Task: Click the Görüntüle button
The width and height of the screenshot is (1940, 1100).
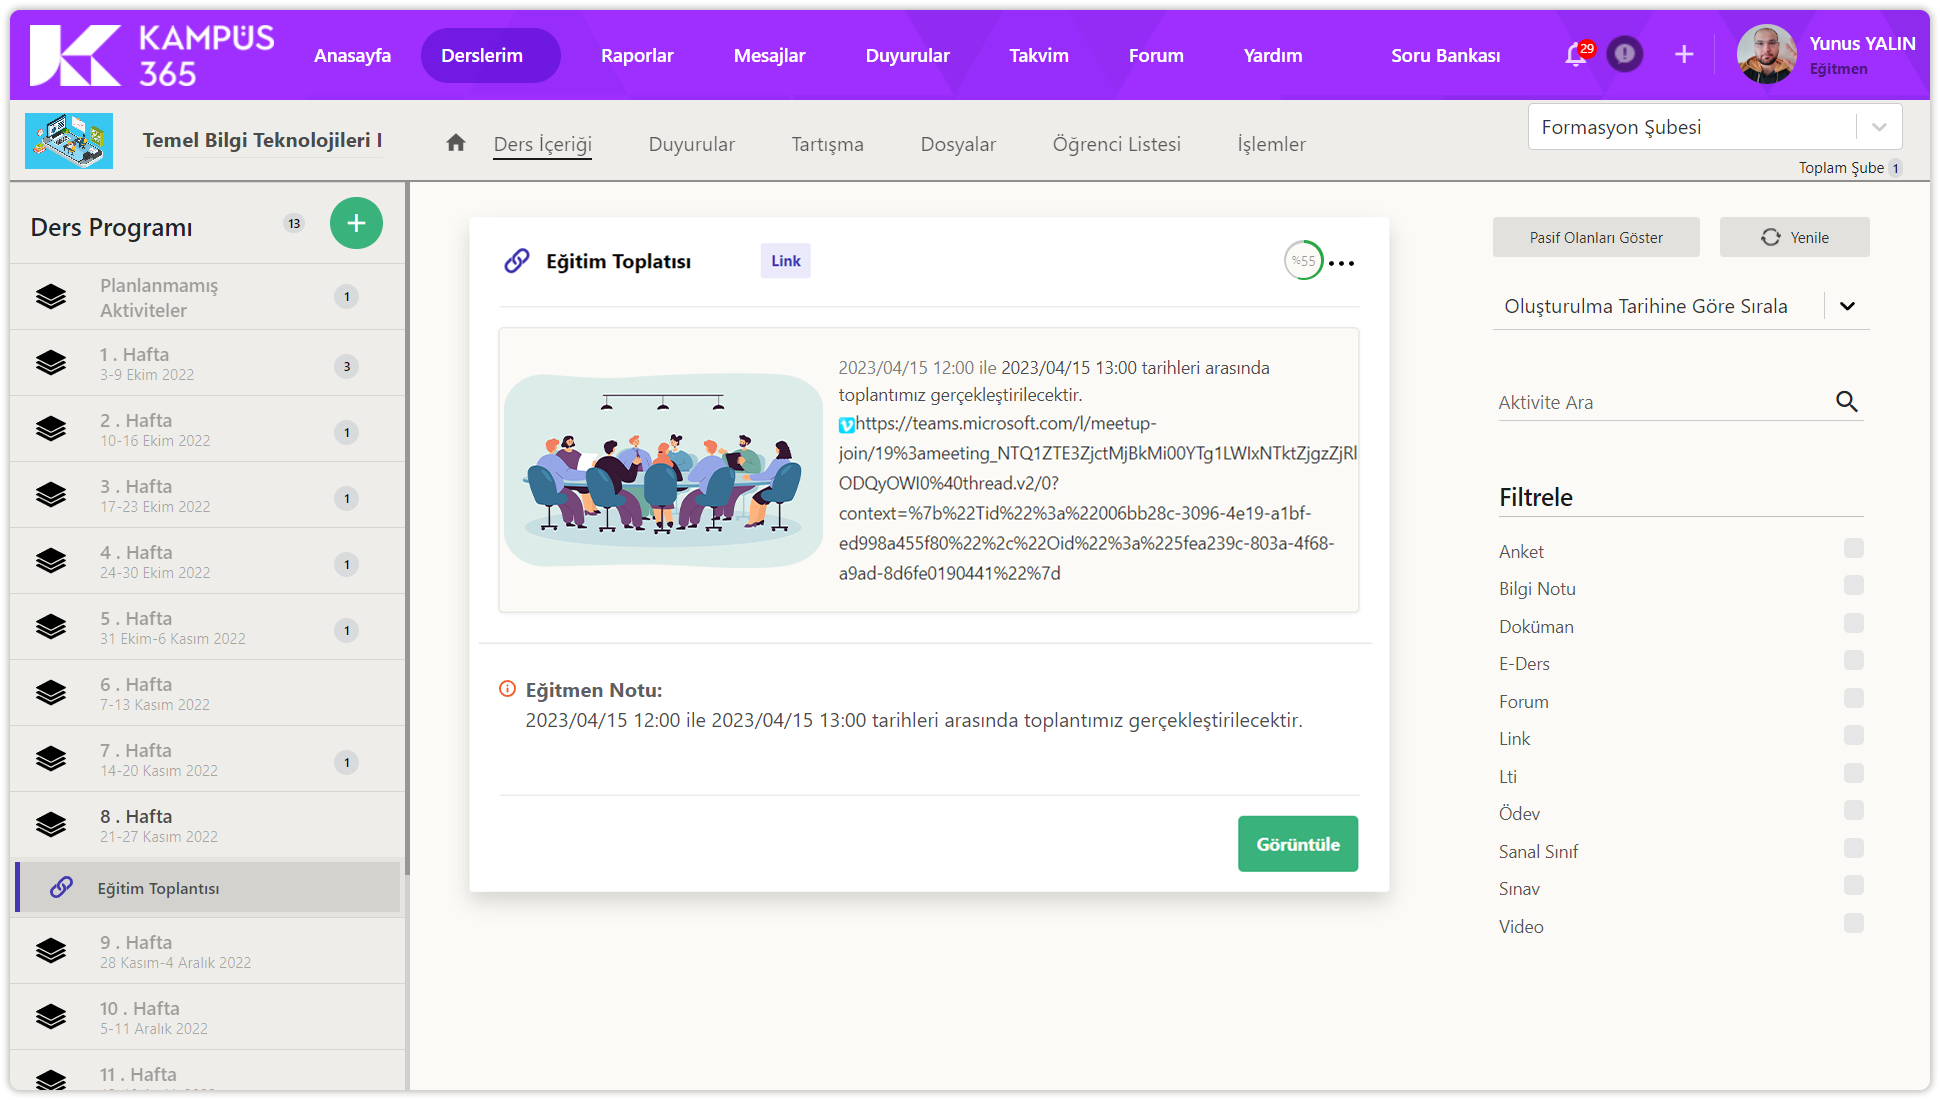Action: [x=1297, y=844]
